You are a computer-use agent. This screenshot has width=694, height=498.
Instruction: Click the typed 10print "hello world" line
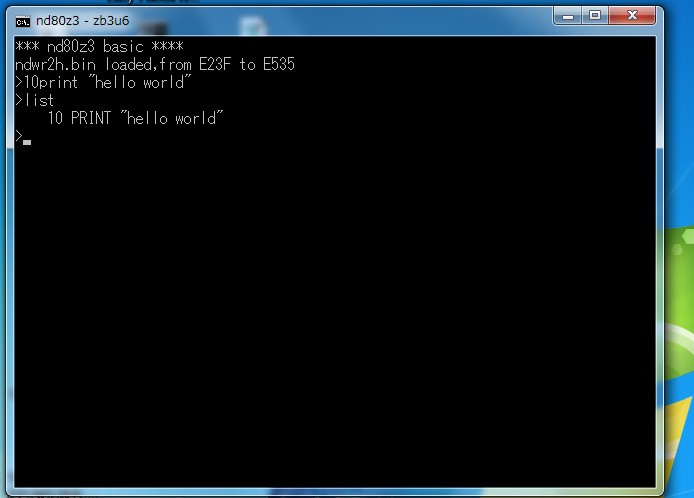[x=103, y=82]
